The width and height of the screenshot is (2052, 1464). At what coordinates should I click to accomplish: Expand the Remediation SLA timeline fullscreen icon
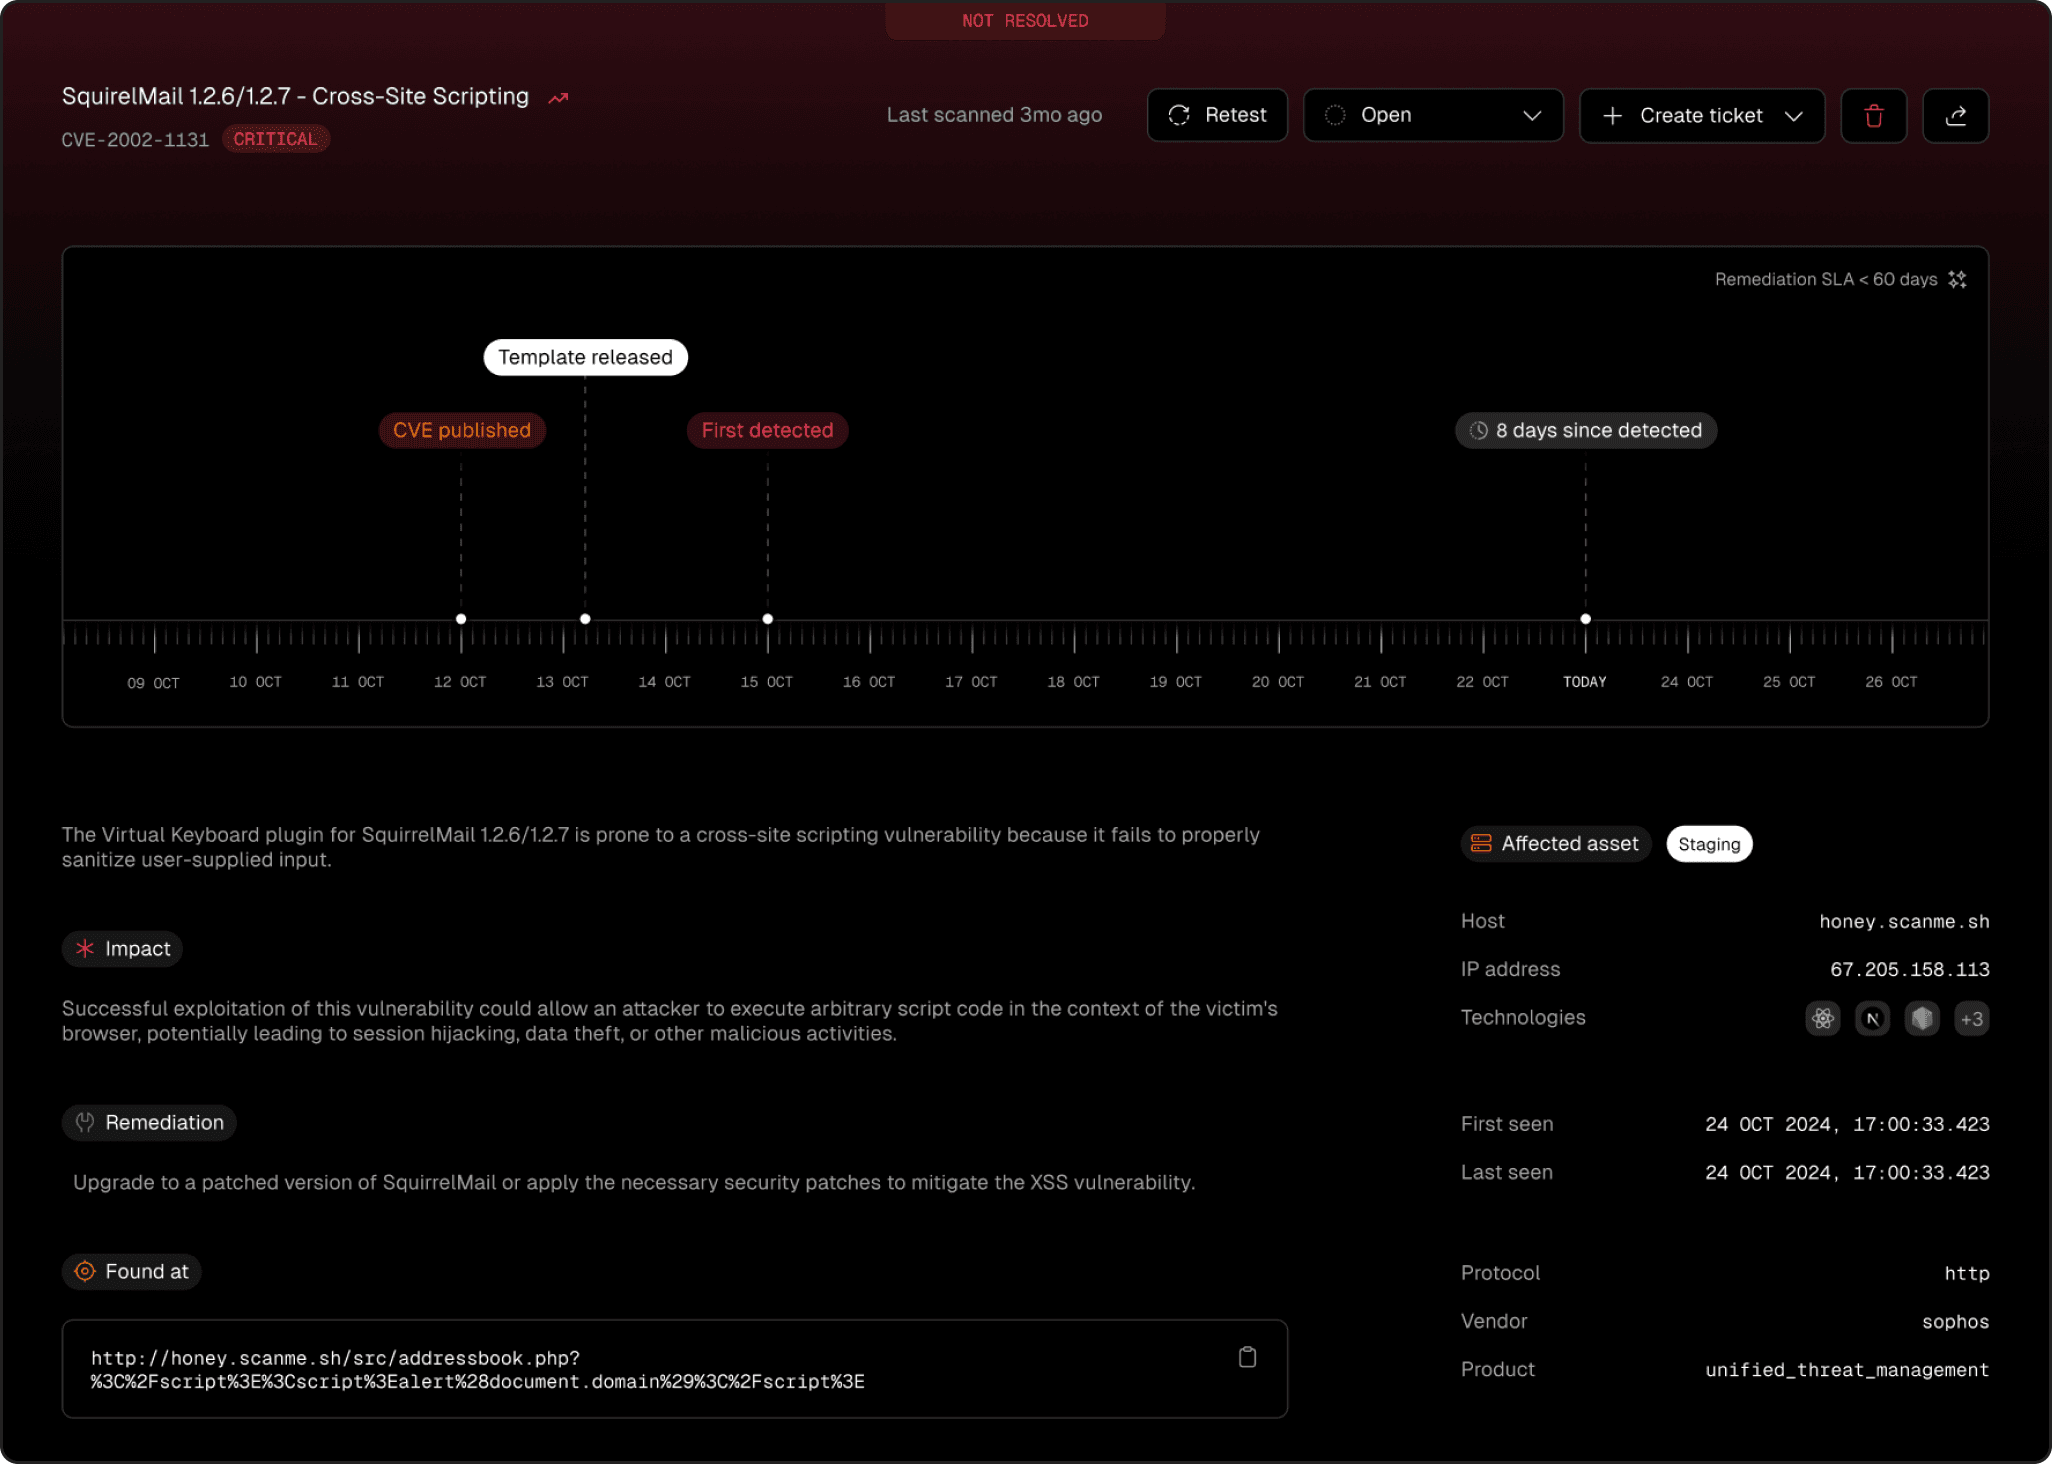click(x=1957, y=279)
